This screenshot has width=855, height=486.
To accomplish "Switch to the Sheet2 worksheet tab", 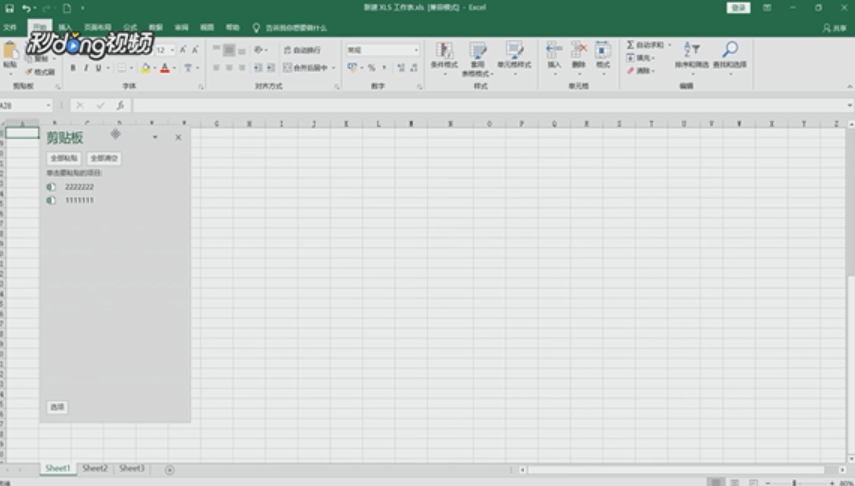I will [x=95, y=469].
